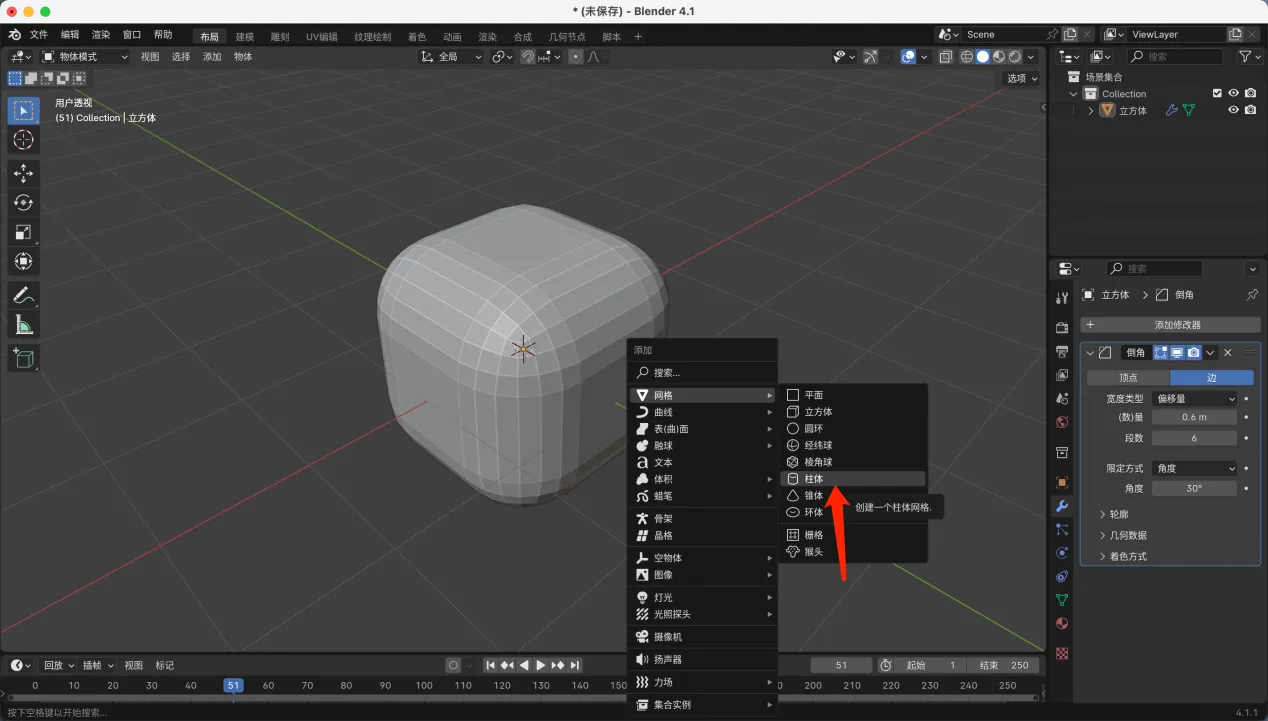Open the Modifiers wrench properties tab
Screen dimensions: 1268x721
[x=1062, y=506]
